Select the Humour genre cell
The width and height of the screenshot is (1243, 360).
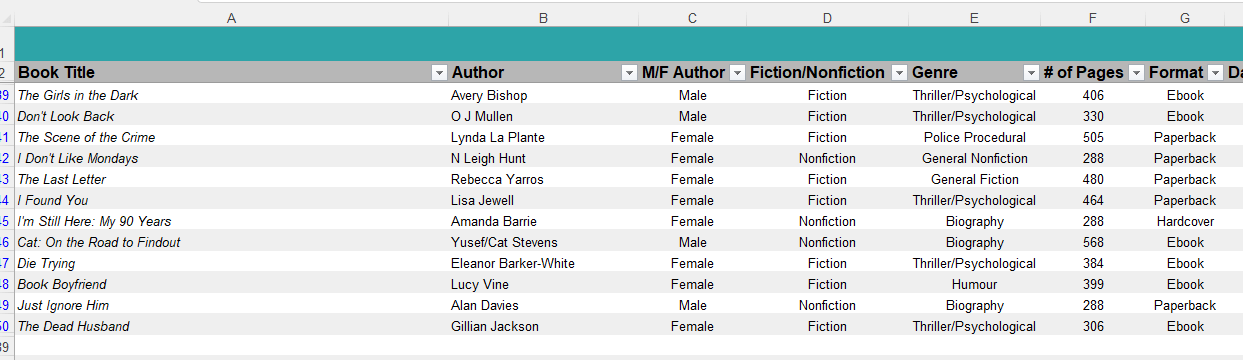974,284
